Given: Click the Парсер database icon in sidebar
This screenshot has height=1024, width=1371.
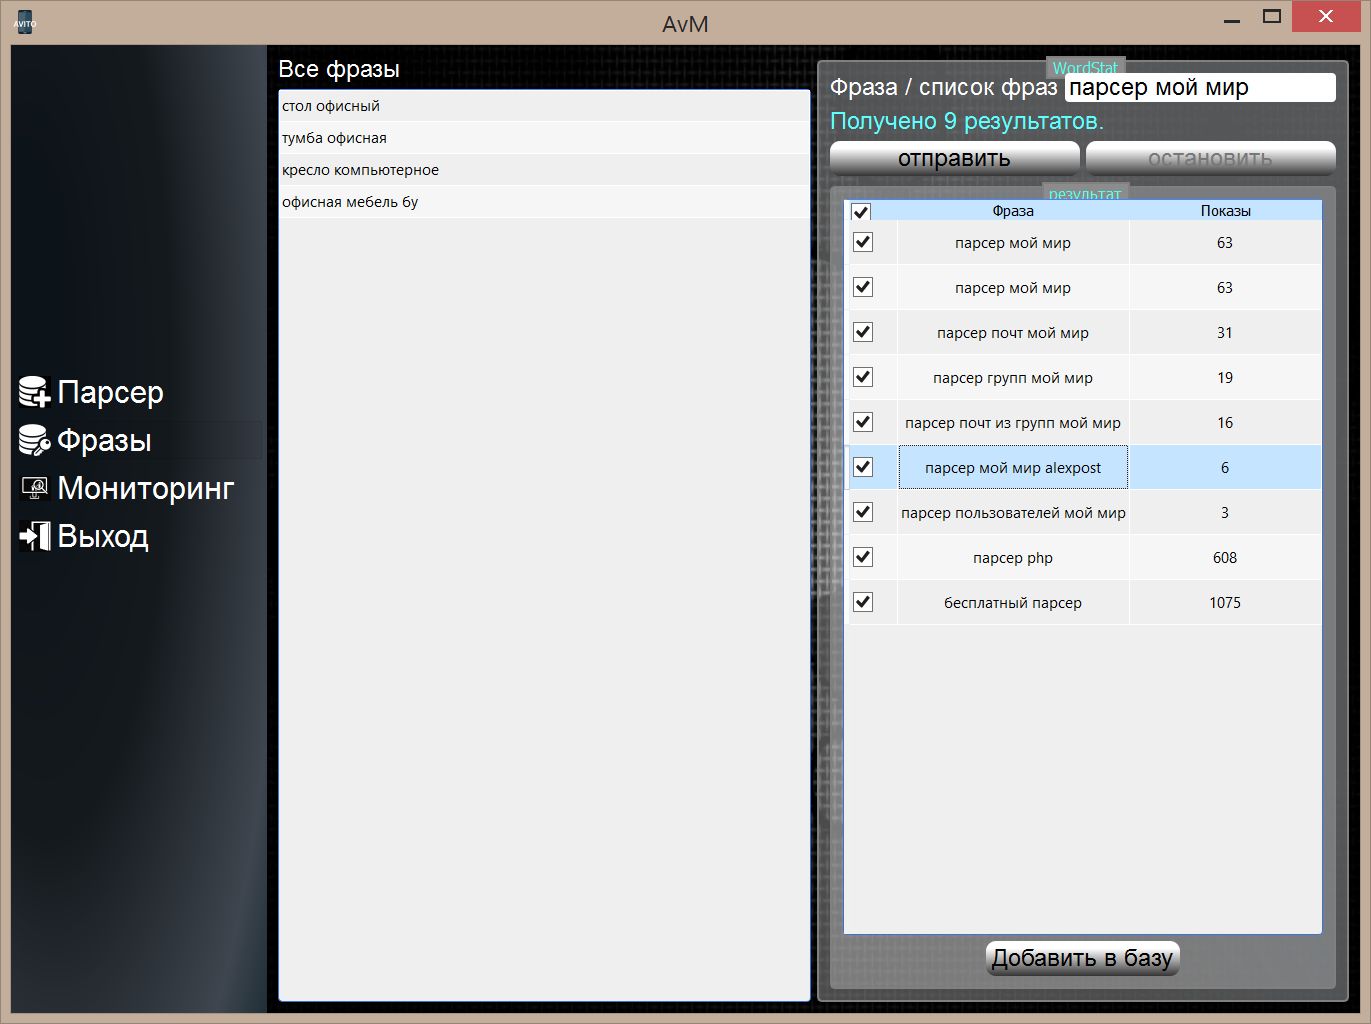Looking at the screenshot, I should (34, 392).
